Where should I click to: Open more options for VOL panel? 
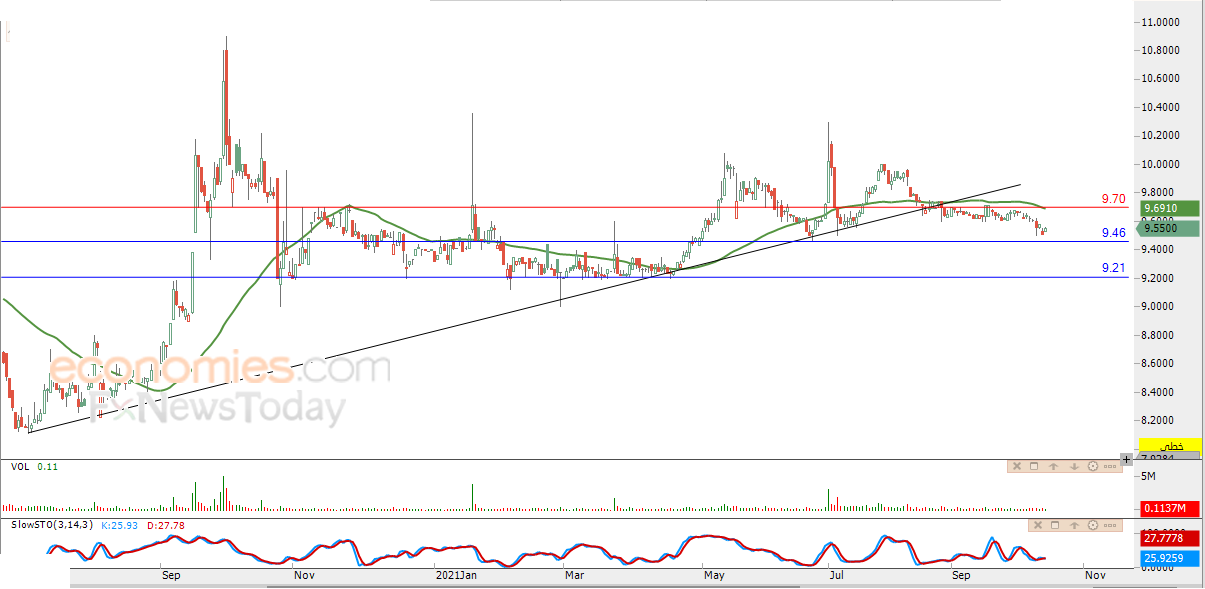[x=1110, y=466]
